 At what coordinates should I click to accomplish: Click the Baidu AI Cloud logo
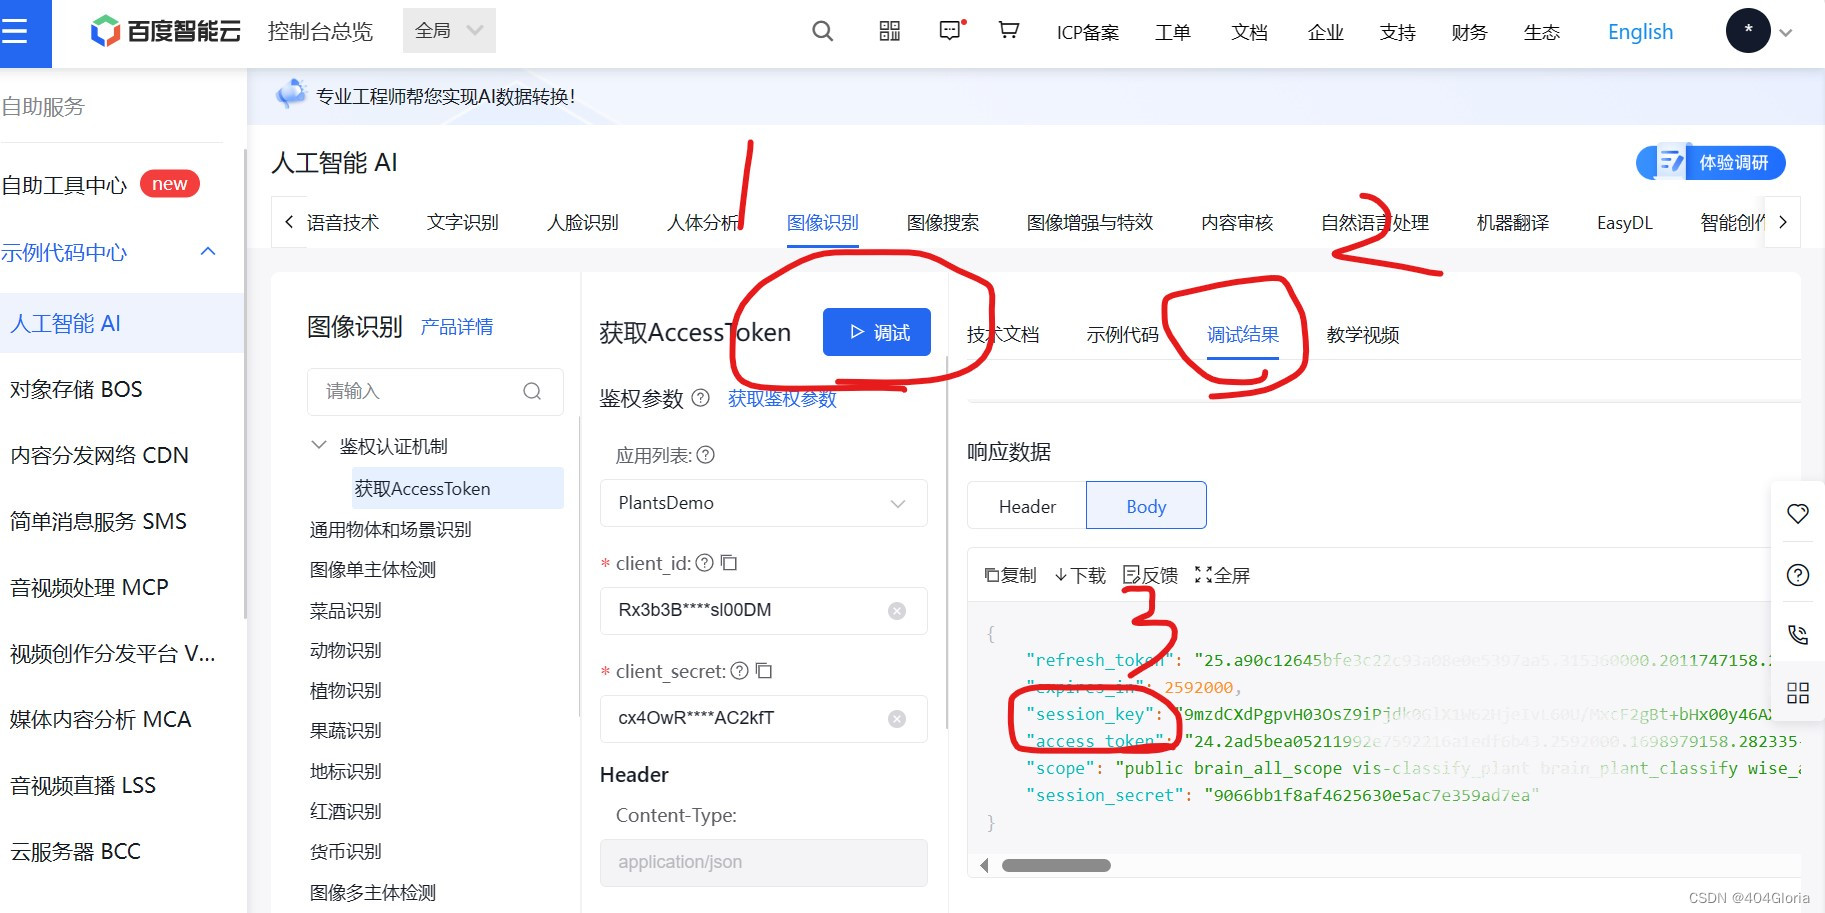tap(165, 32)
